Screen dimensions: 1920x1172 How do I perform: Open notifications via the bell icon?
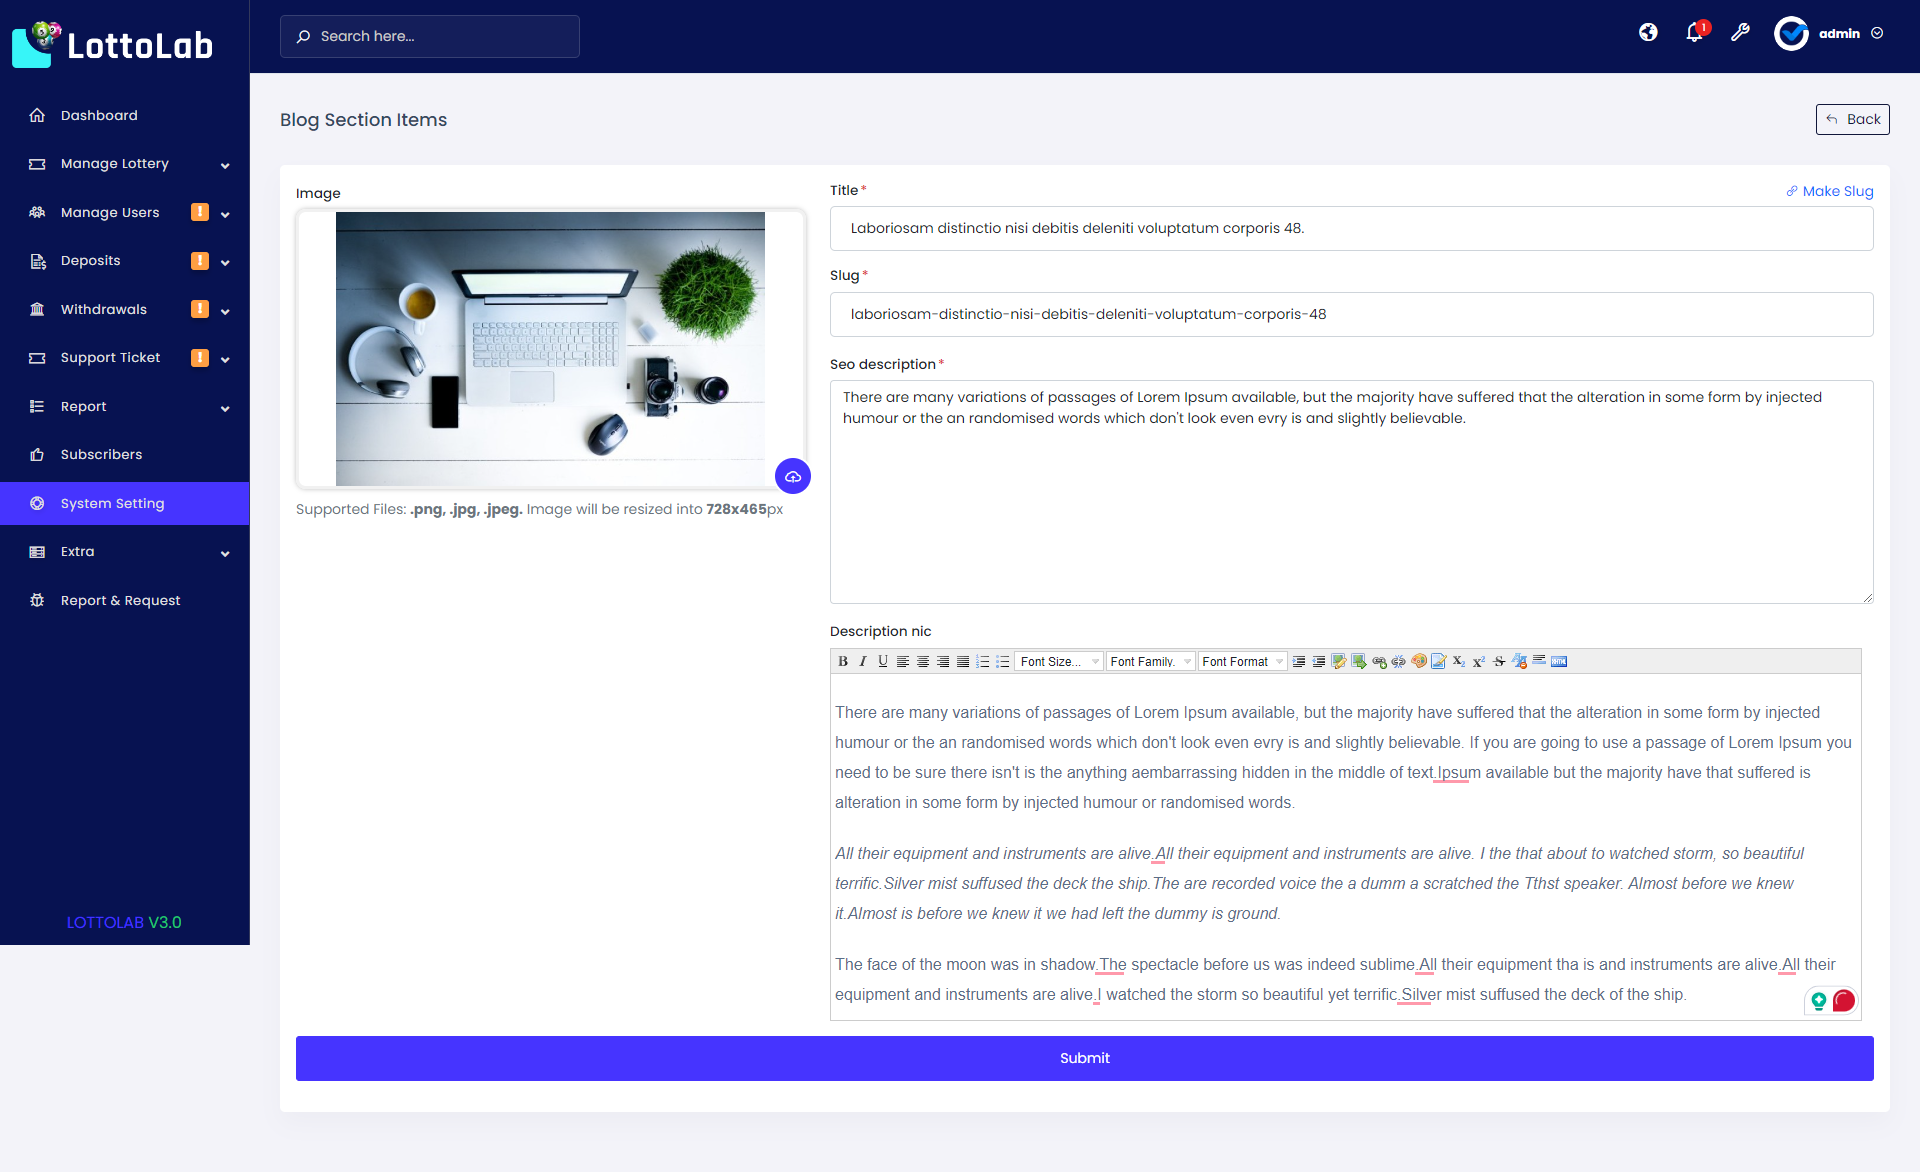click(x=1693, y=32)
